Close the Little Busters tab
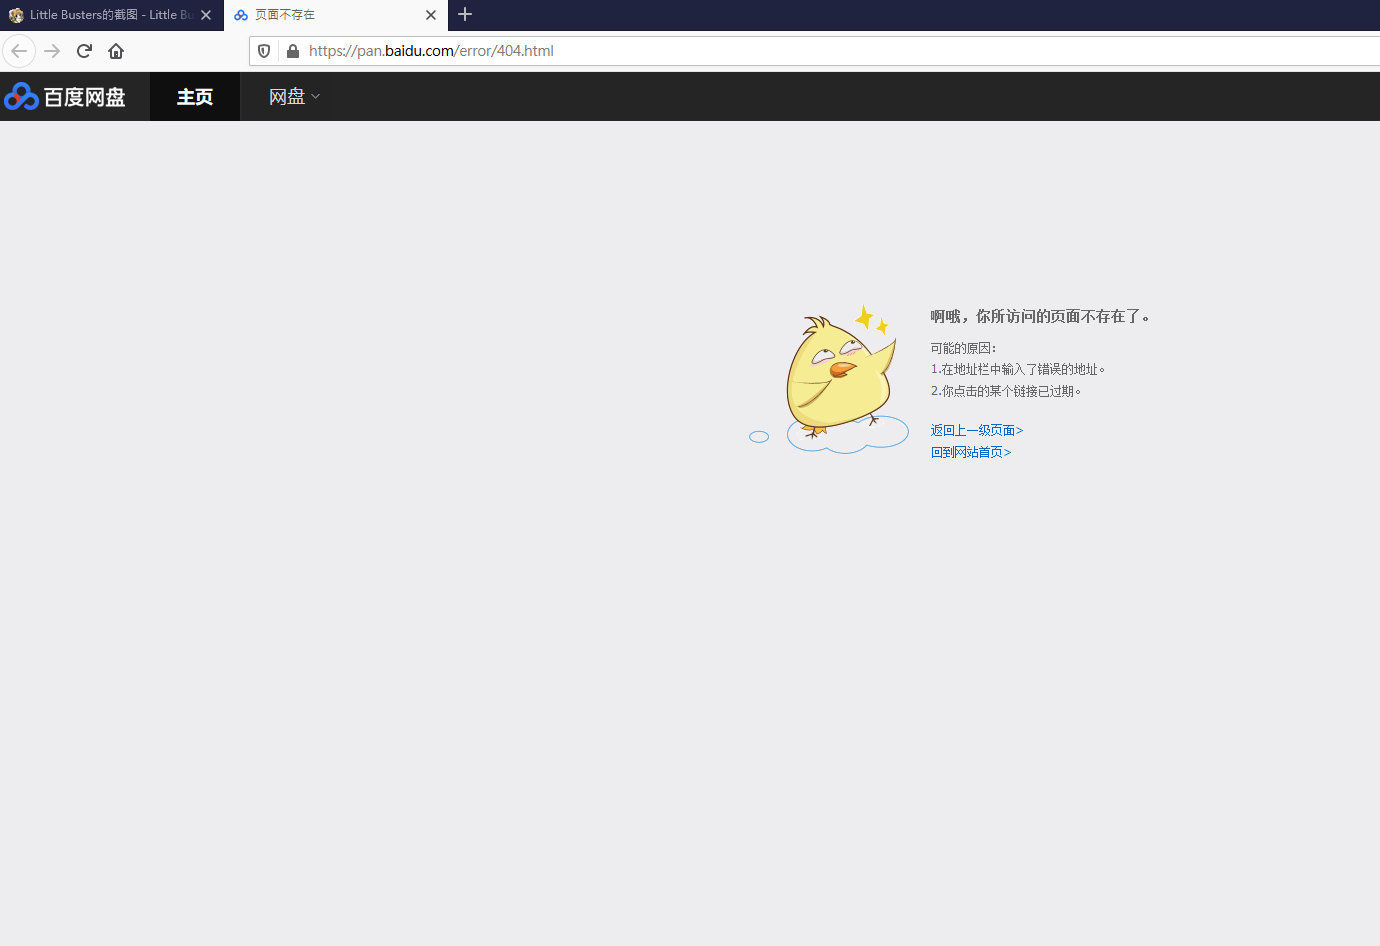Screen dimensions: 1380x946 (x=206, y=15)
